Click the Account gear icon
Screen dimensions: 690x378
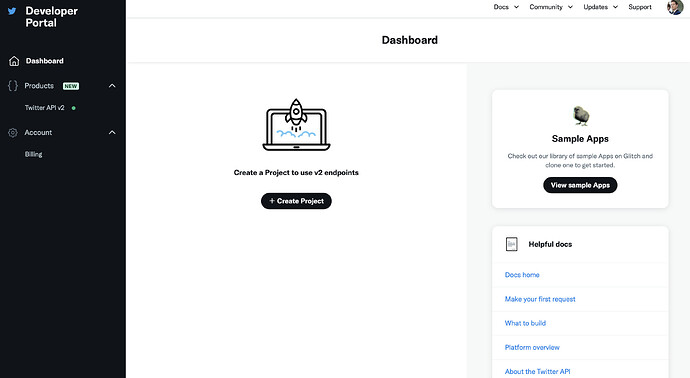click(13, 132)
